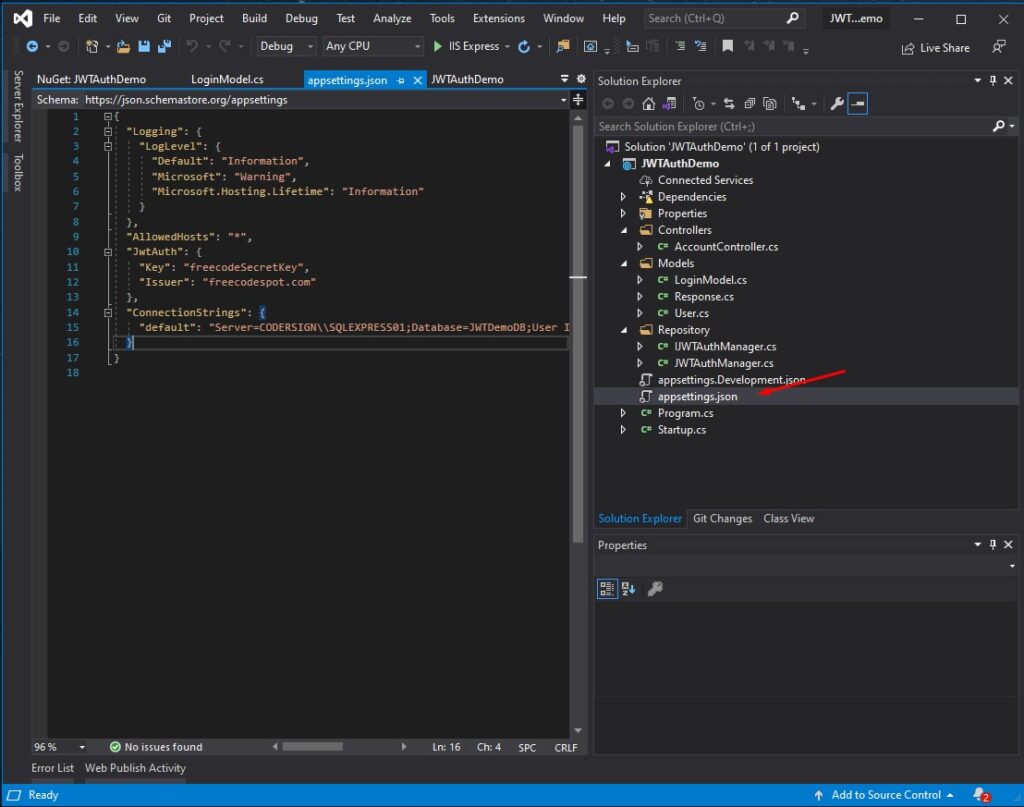Open the Any CPU platform dropdown
The height and width of the screenshot is (807, 1024).
coord(373,46)
